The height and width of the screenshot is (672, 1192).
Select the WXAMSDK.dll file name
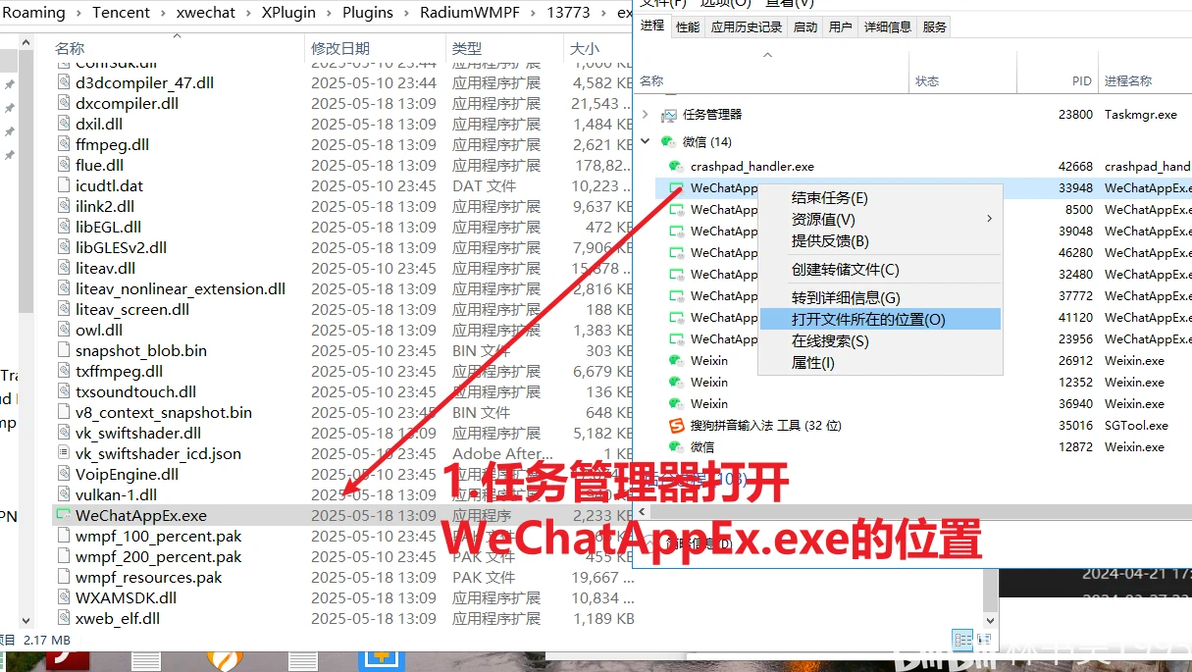pyautogui.click(x=126, y=598)
